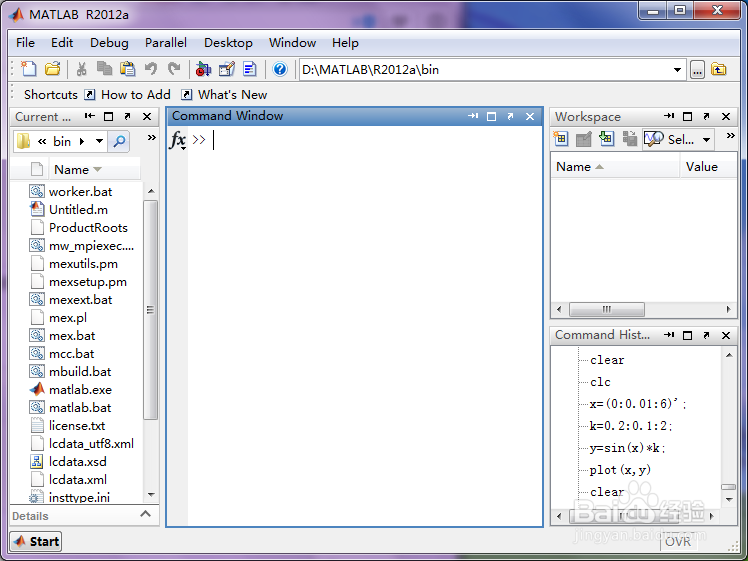
Task: Open the Desktop menu
Action: click(228, 42)
